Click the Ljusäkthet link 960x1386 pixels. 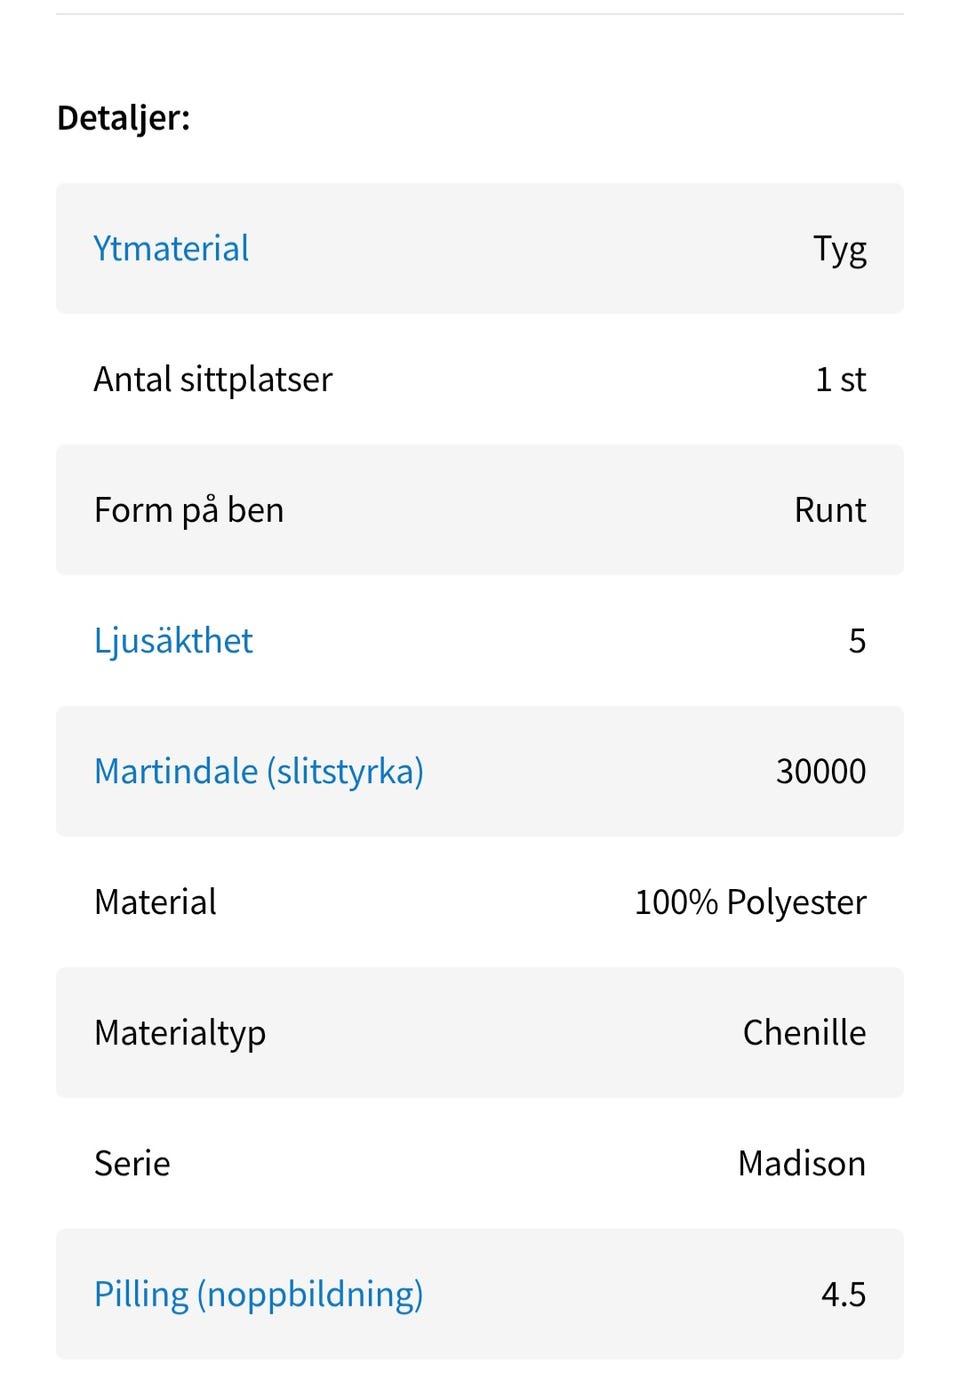coord(173,641)
